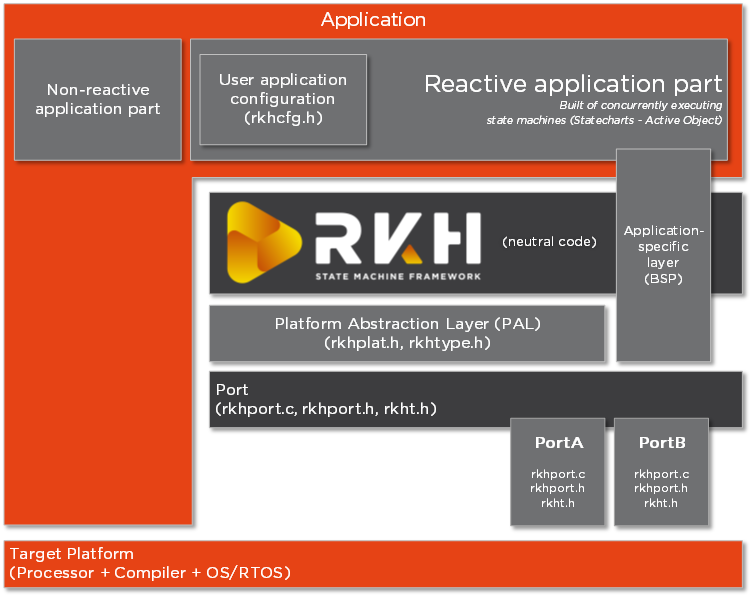Click the Target Platform bar at bottom
The width and height of the screenshot is (752, 597).
tap(375, 564)
